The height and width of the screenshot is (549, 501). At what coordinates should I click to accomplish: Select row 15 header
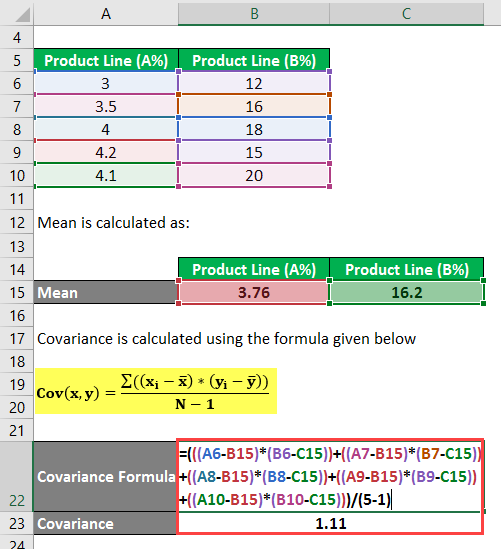point(16,293)
